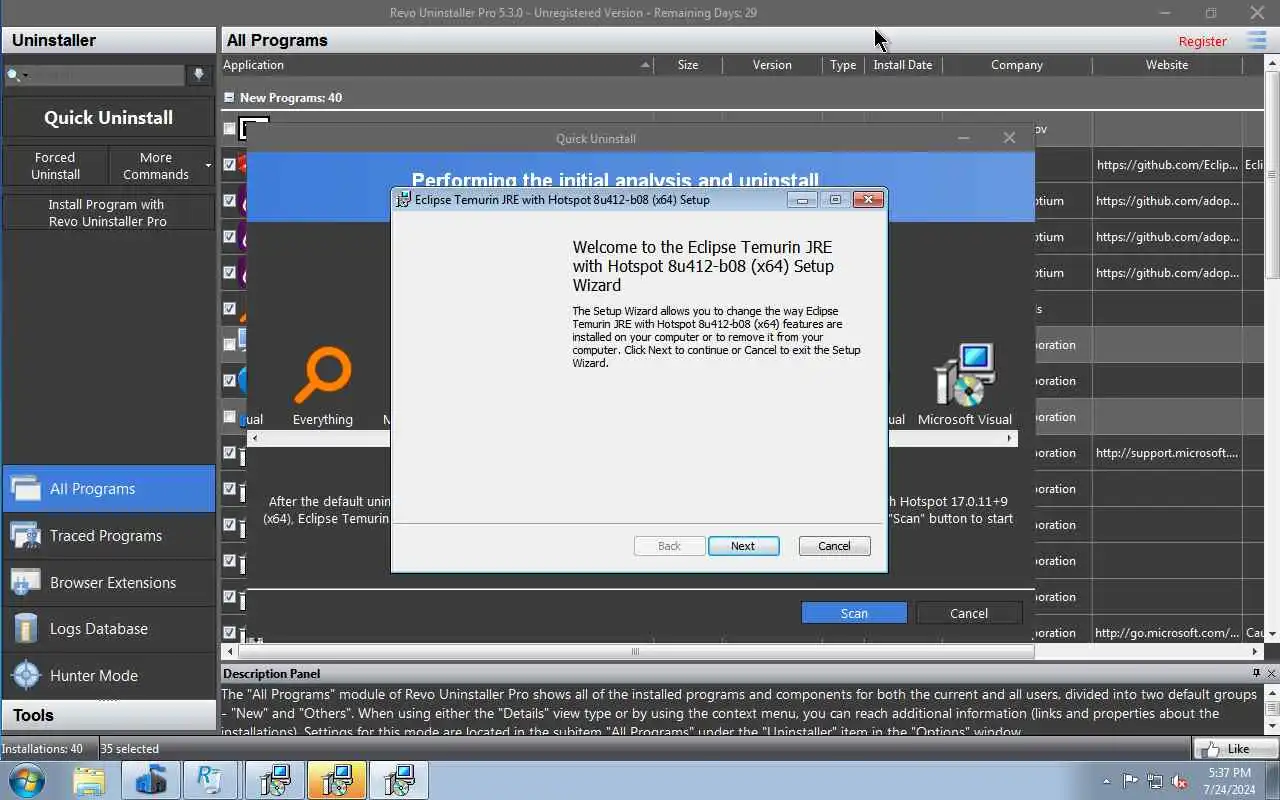The width and height of the screenshot is (1280, 800).
Task: Open Logs Database module
Action: (x=108, y=629)
